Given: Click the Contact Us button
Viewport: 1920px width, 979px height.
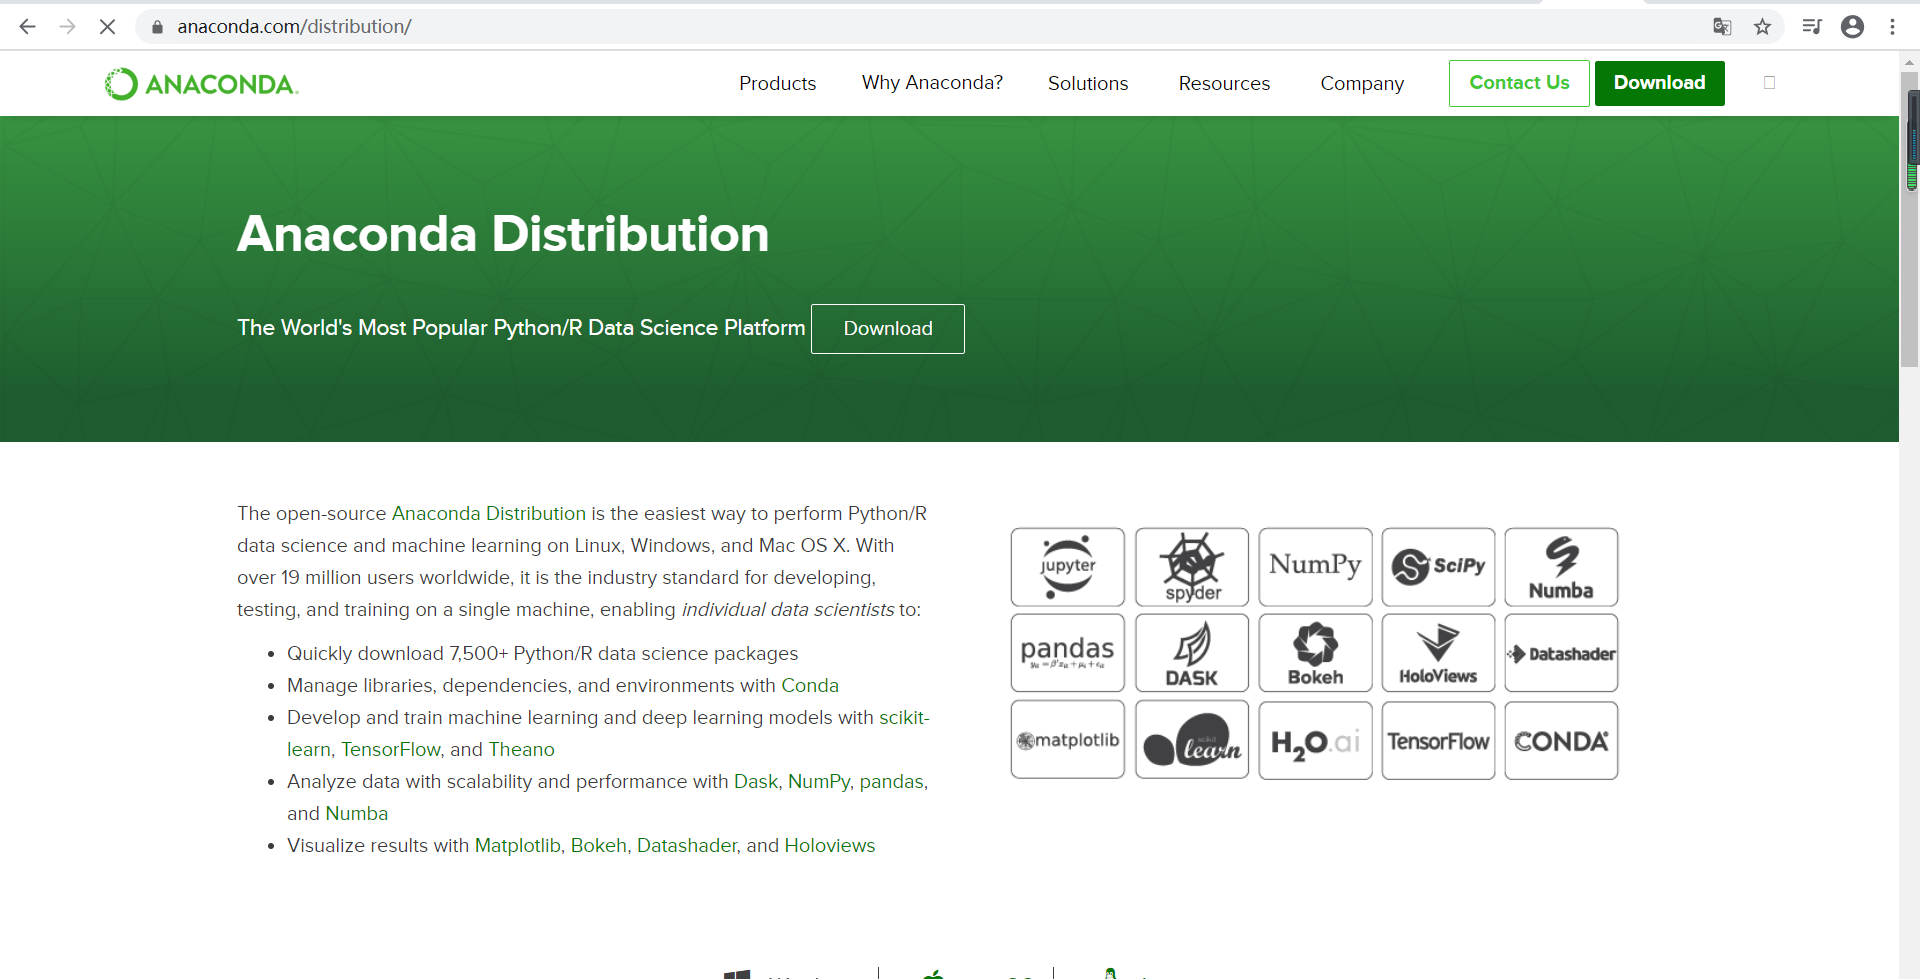Looking at the screenshot, I should (x=1519, y=83).
